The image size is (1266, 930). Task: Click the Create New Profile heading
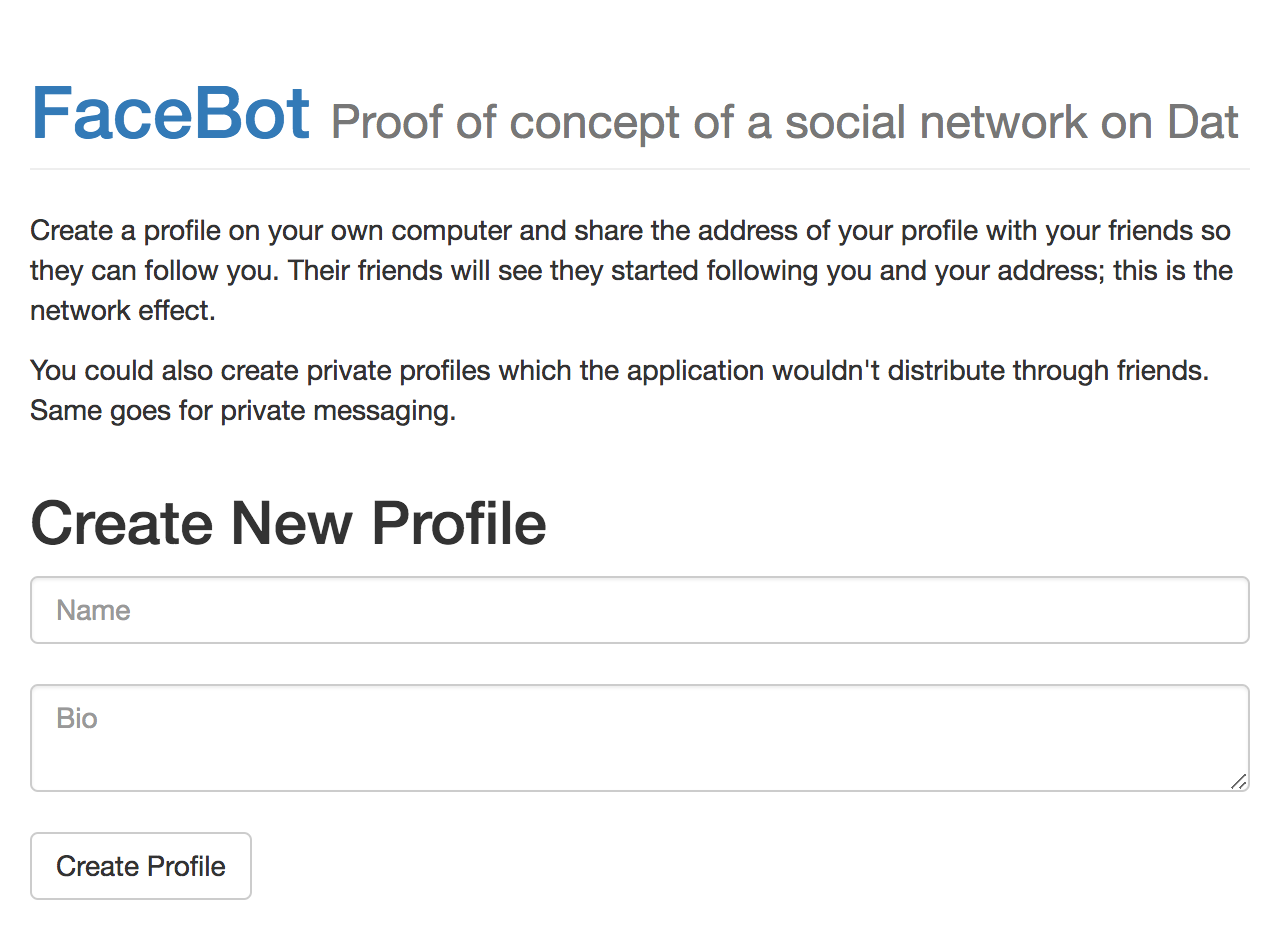(x=288, y=523)
